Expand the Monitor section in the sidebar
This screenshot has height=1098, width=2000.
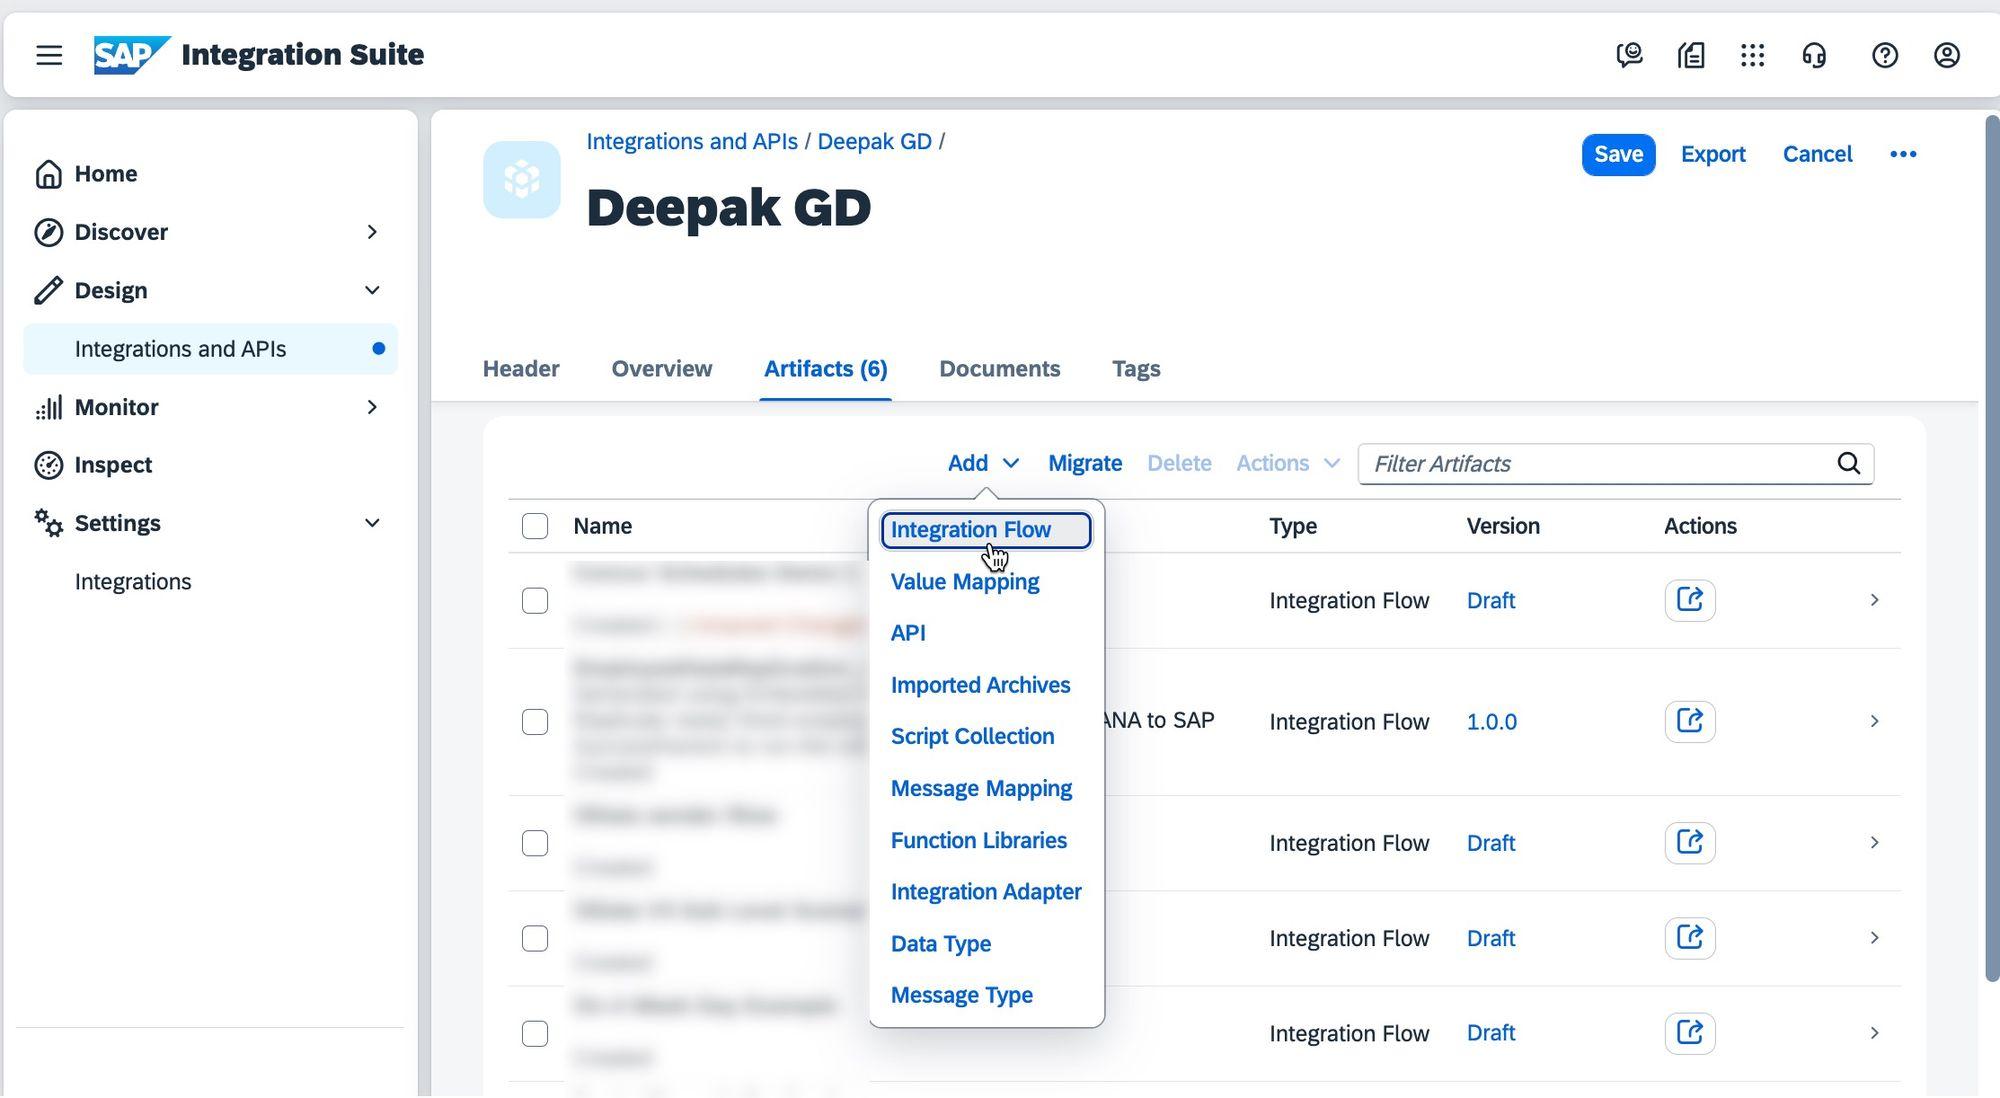[371, 407]
